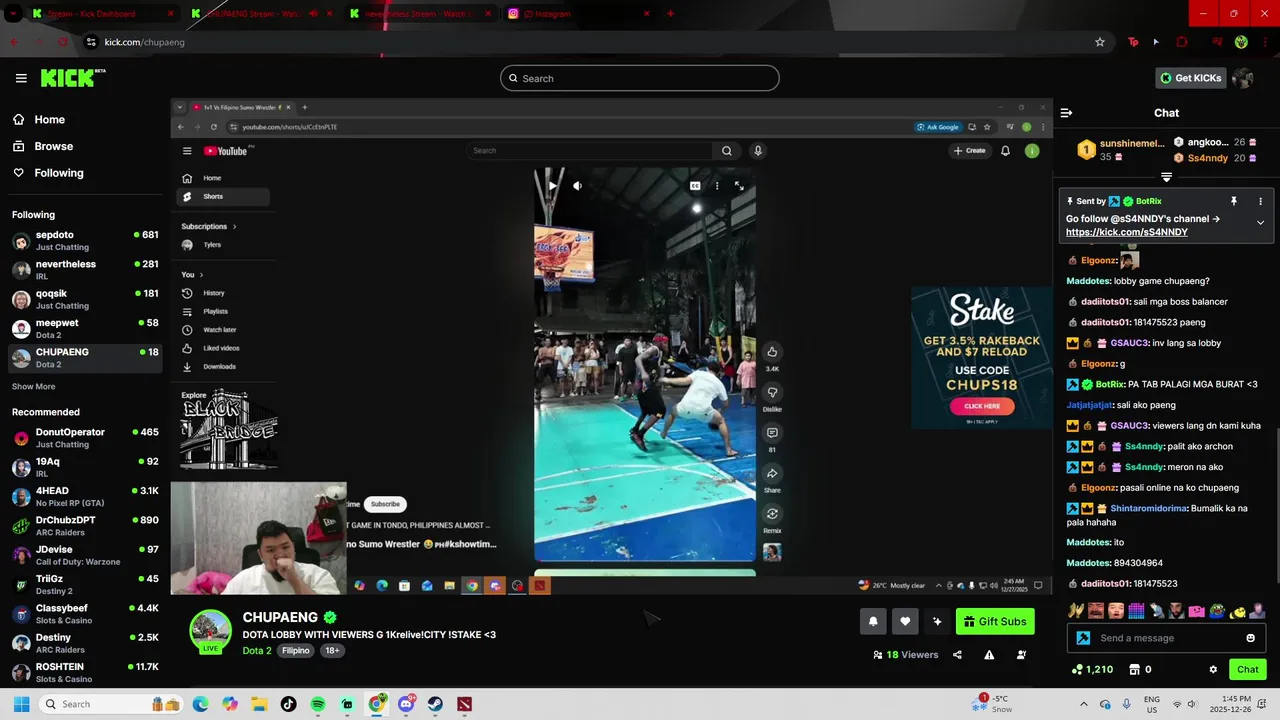Click the Get KICKs button
The height and width of the screenshot is (720, 1280).
[x=1190, y=78]
